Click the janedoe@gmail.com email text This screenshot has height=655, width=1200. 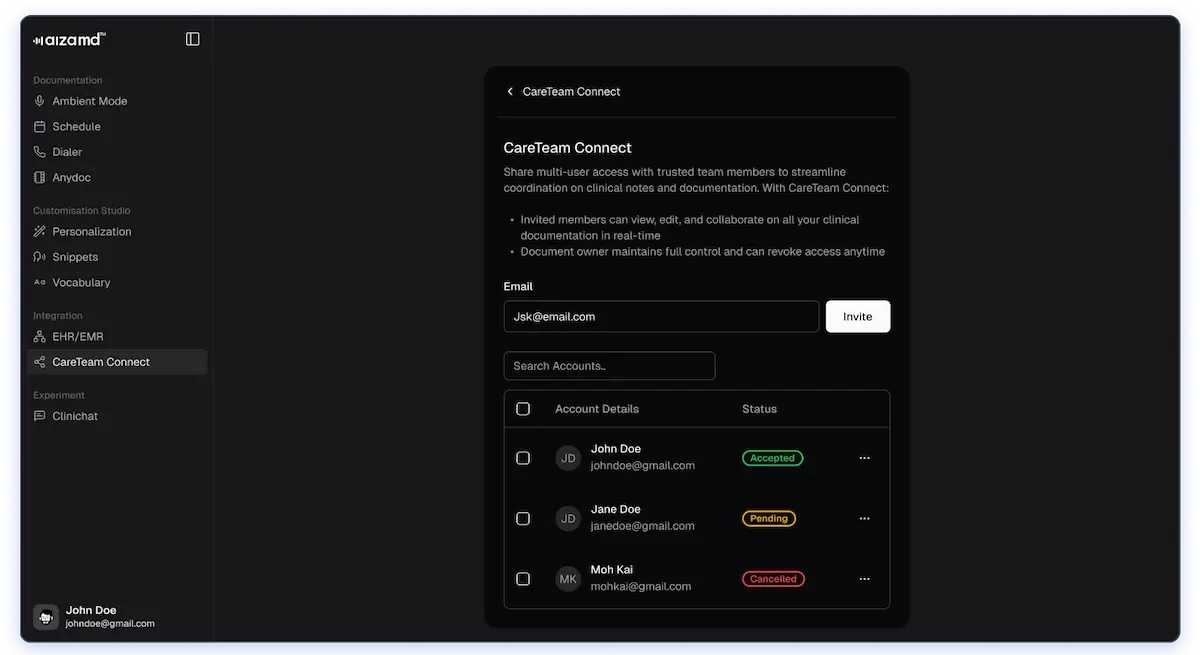tap(643, 526)
